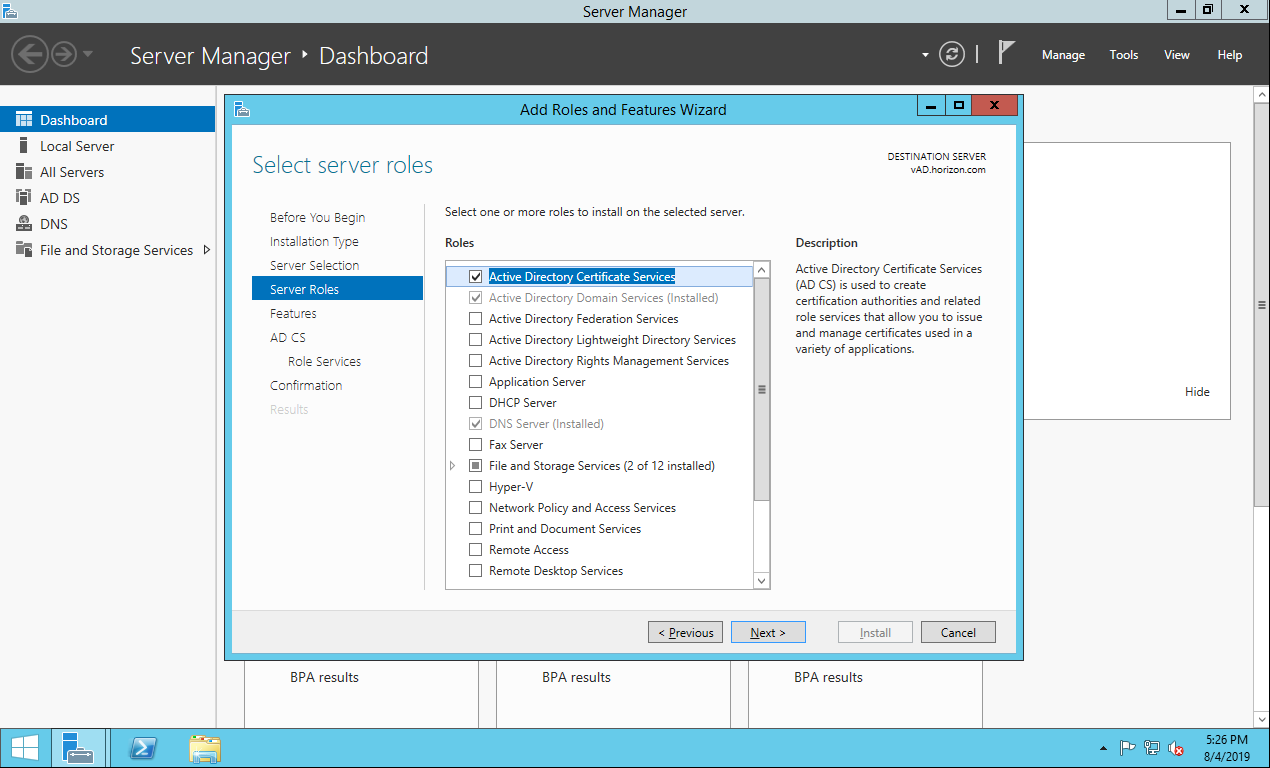Screen dimensions: 1270x768
Task: Click the Refresh dashboard icon
Action: point(952,55)
